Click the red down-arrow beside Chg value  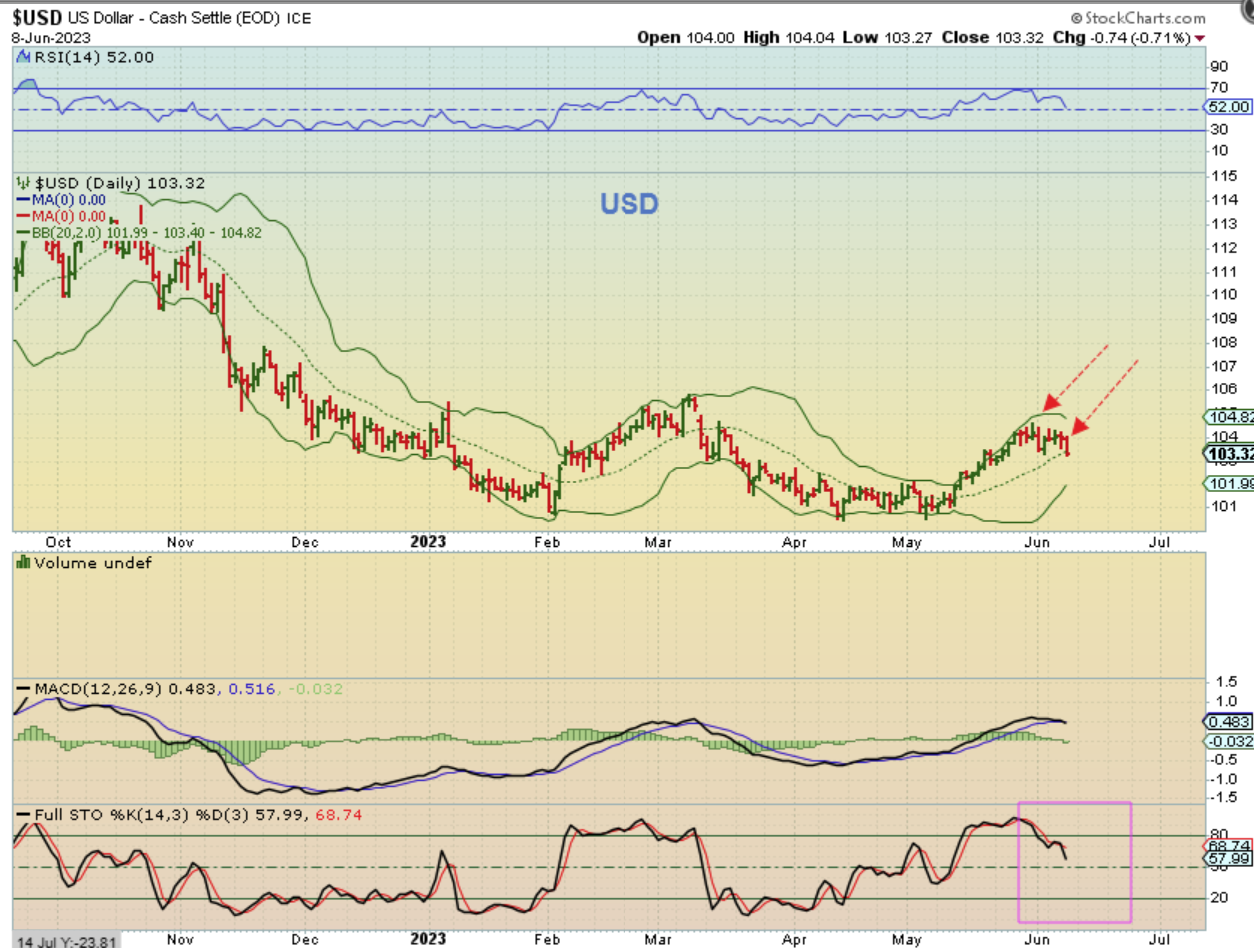(1200, 37)
